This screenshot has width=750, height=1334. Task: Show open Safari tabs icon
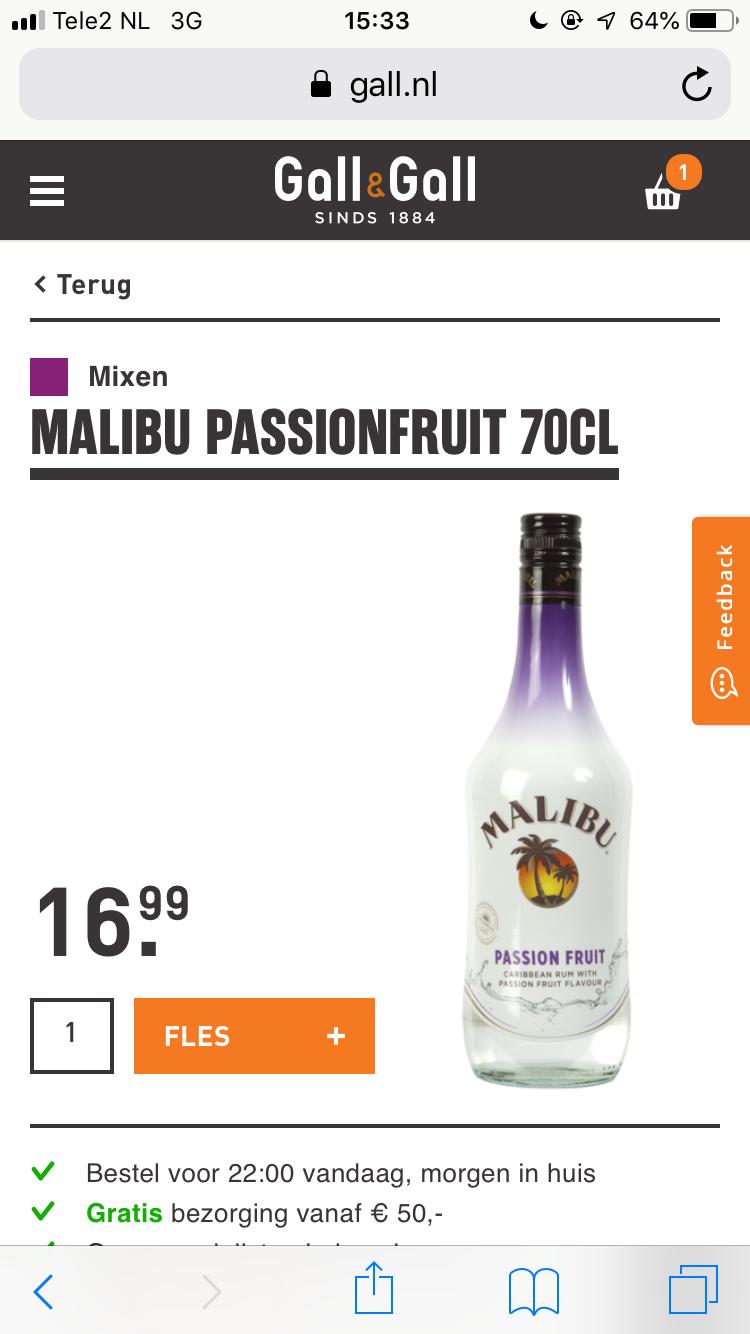693,1290
